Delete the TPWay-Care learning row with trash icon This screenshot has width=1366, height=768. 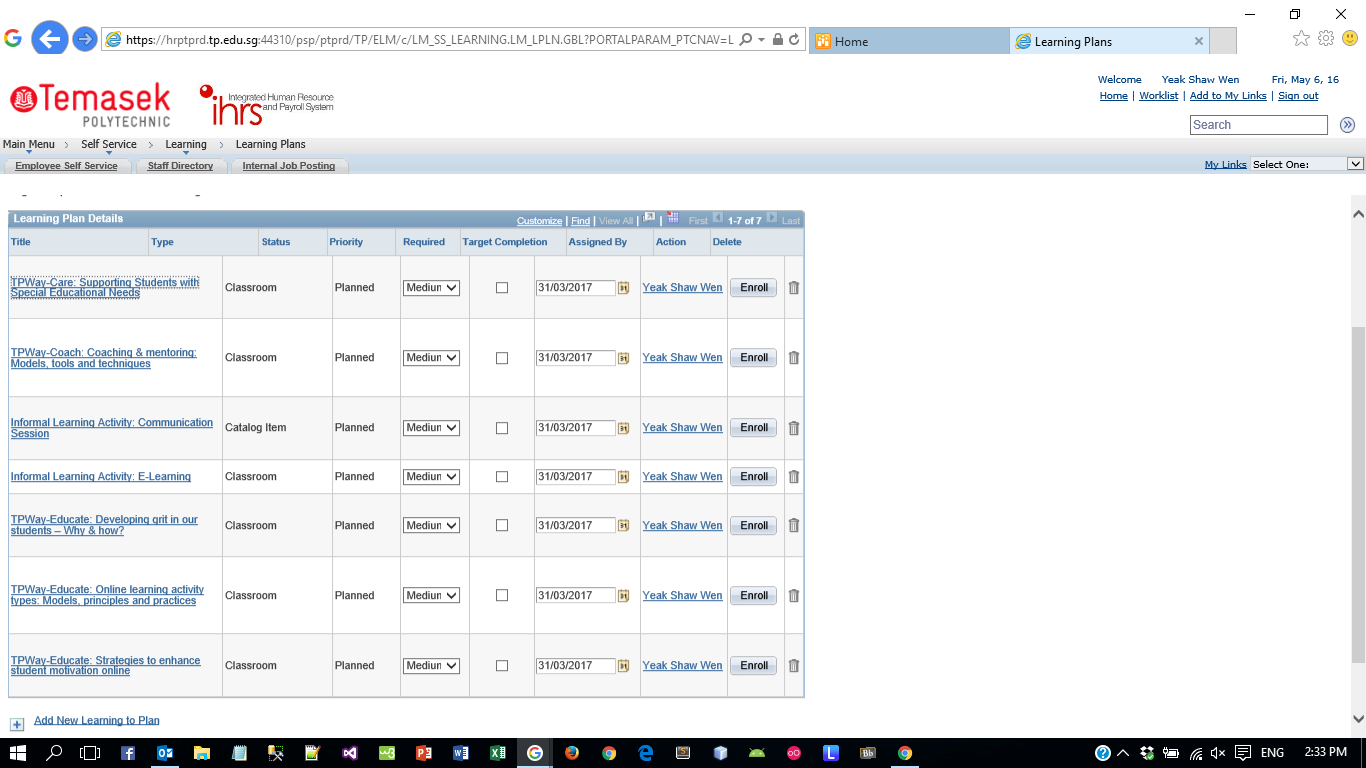point(794,288)
